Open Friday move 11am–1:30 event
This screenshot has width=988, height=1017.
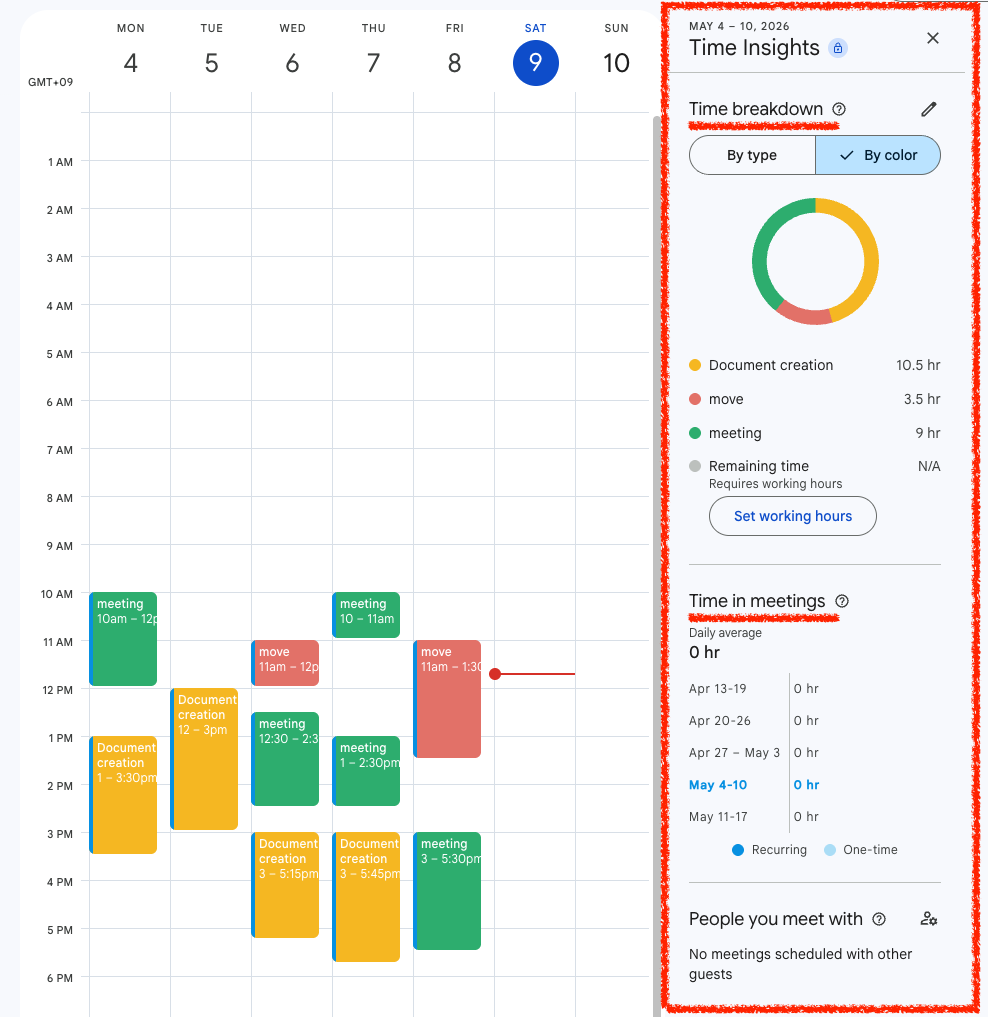pyautogui.click(x=448, y=699)
